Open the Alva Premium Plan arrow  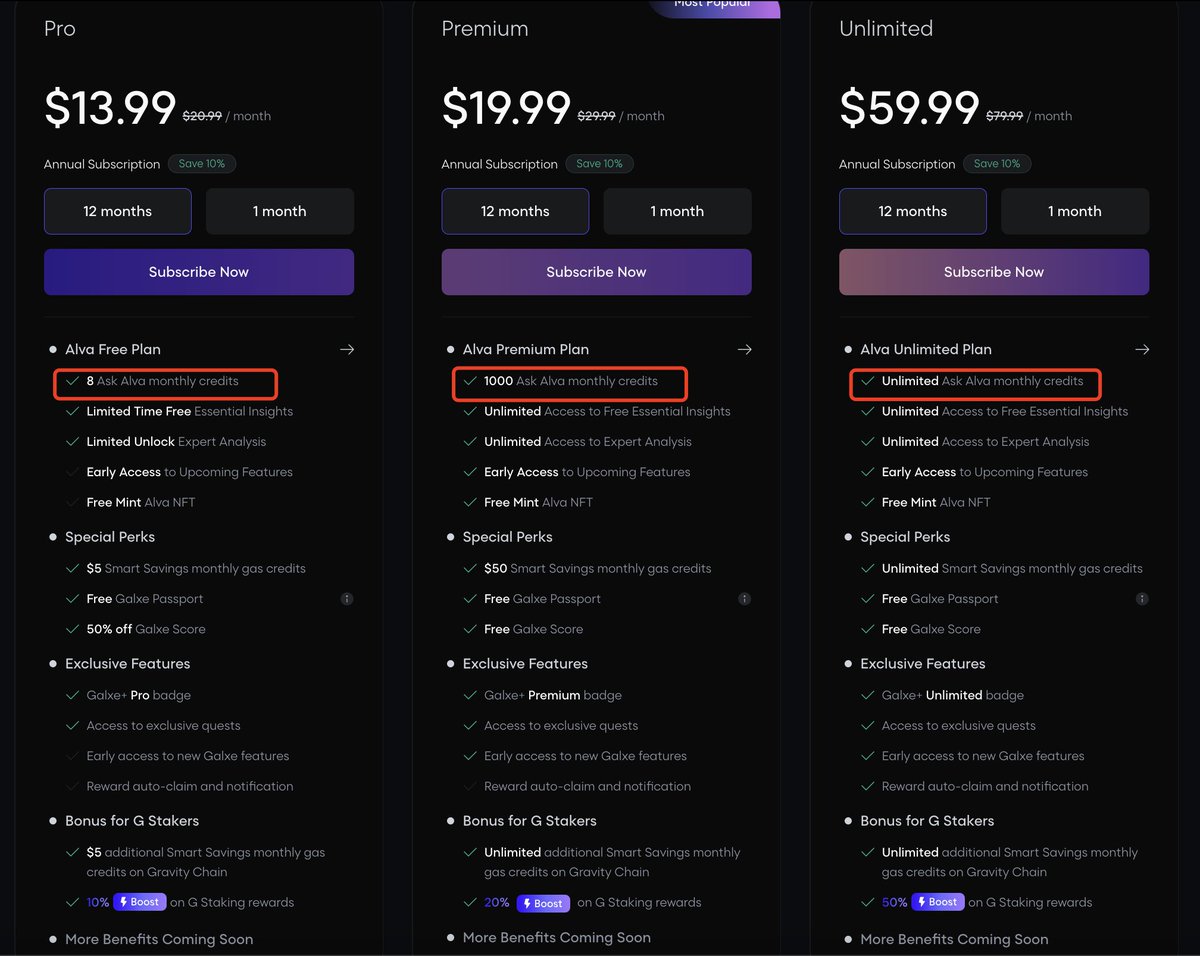tap(744, 349)
